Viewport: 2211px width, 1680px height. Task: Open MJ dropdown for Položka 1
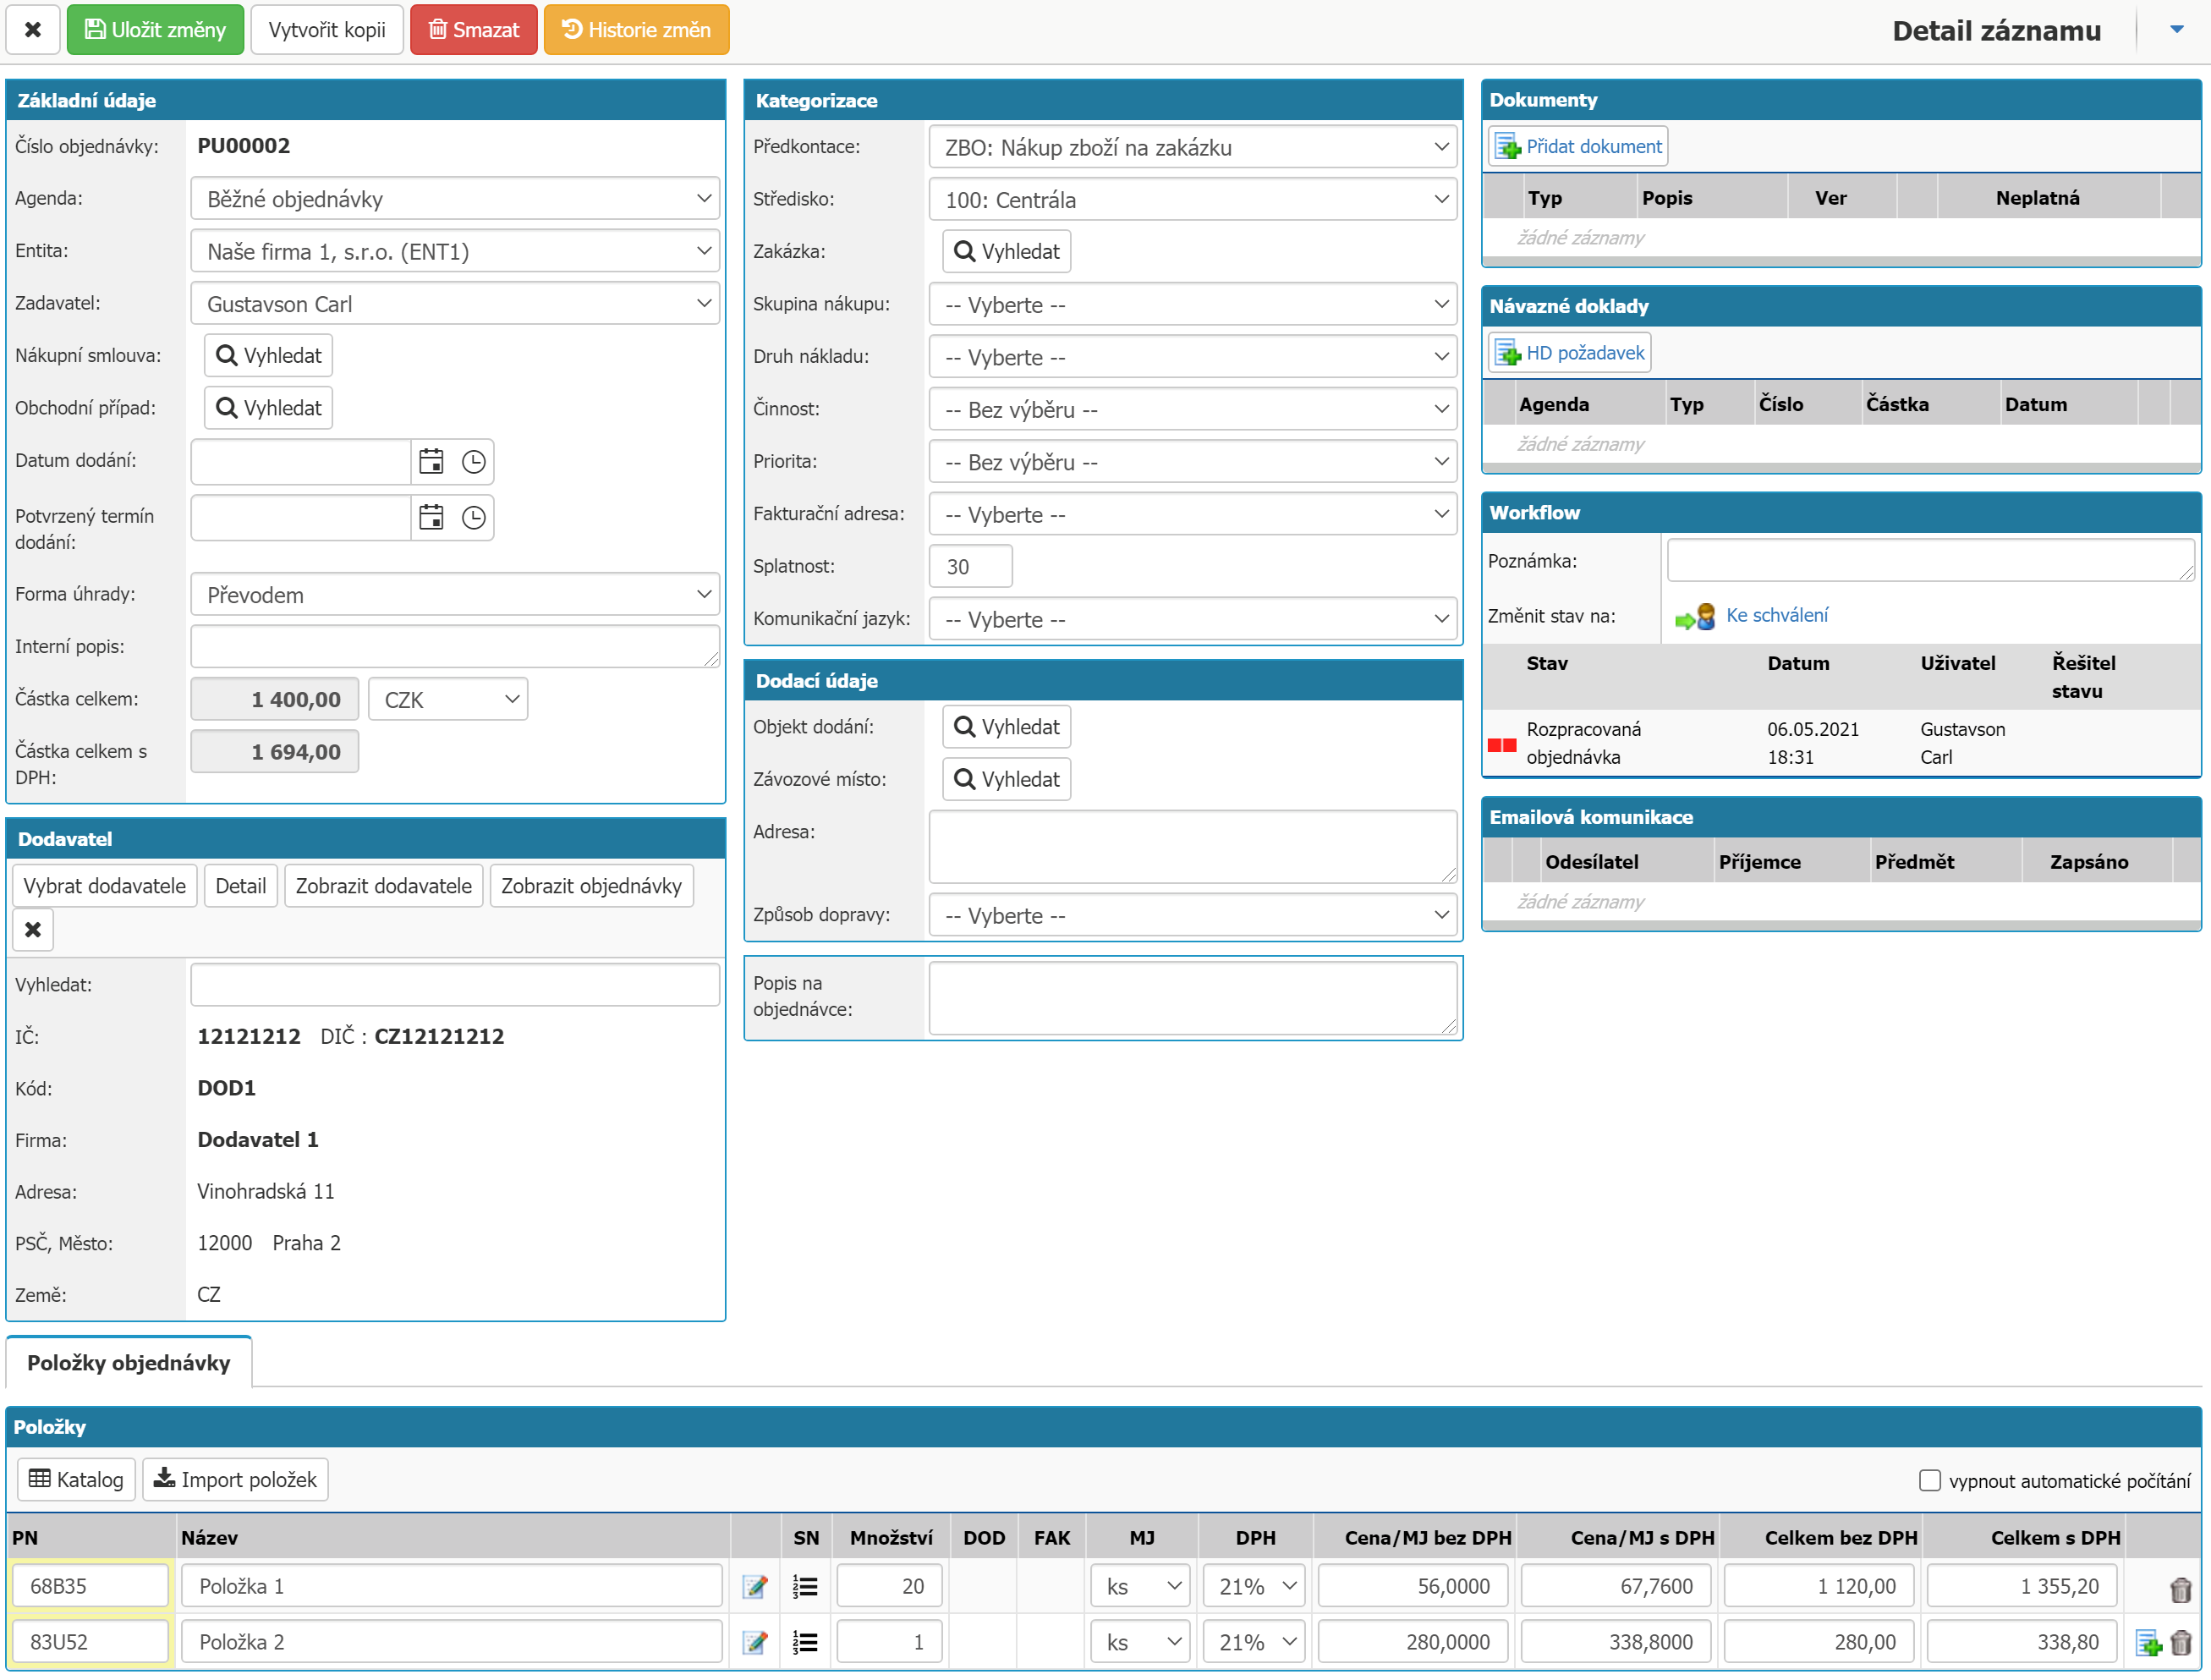click(x=1140, y=1586)
